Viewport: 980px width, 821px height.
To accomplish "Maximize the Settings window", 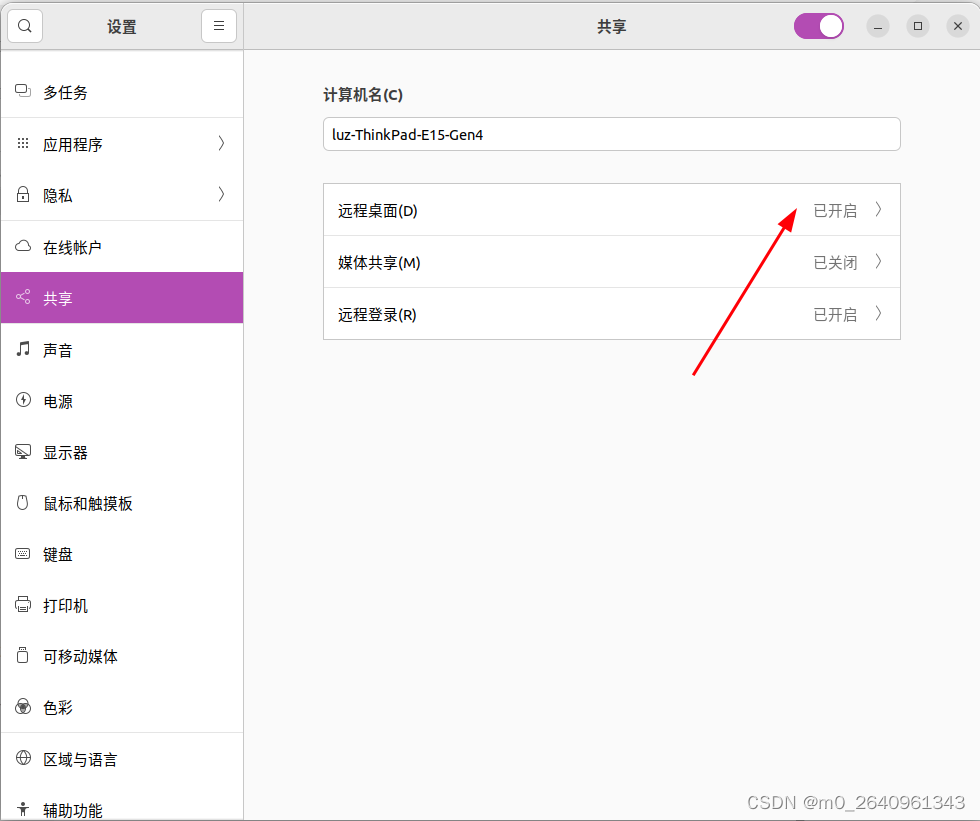I will 918,26.
